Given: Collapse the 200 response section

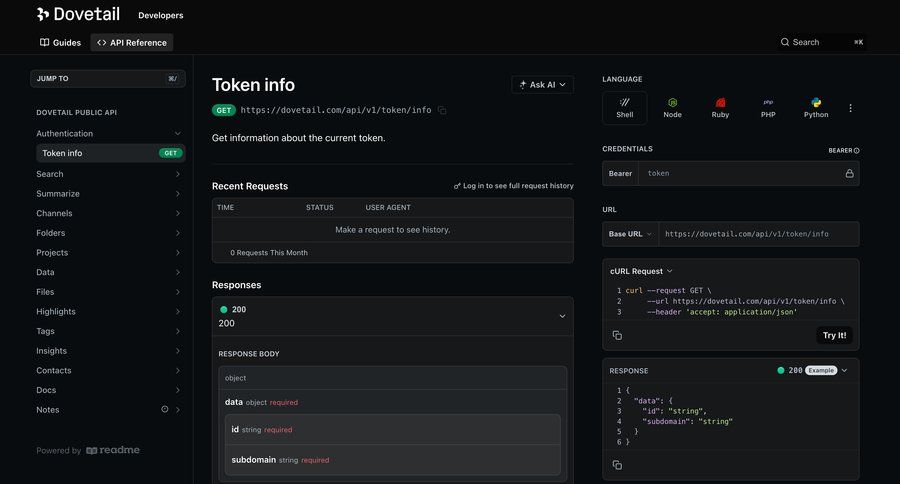Looking at the screenshot, I should (x=562, y=316).
